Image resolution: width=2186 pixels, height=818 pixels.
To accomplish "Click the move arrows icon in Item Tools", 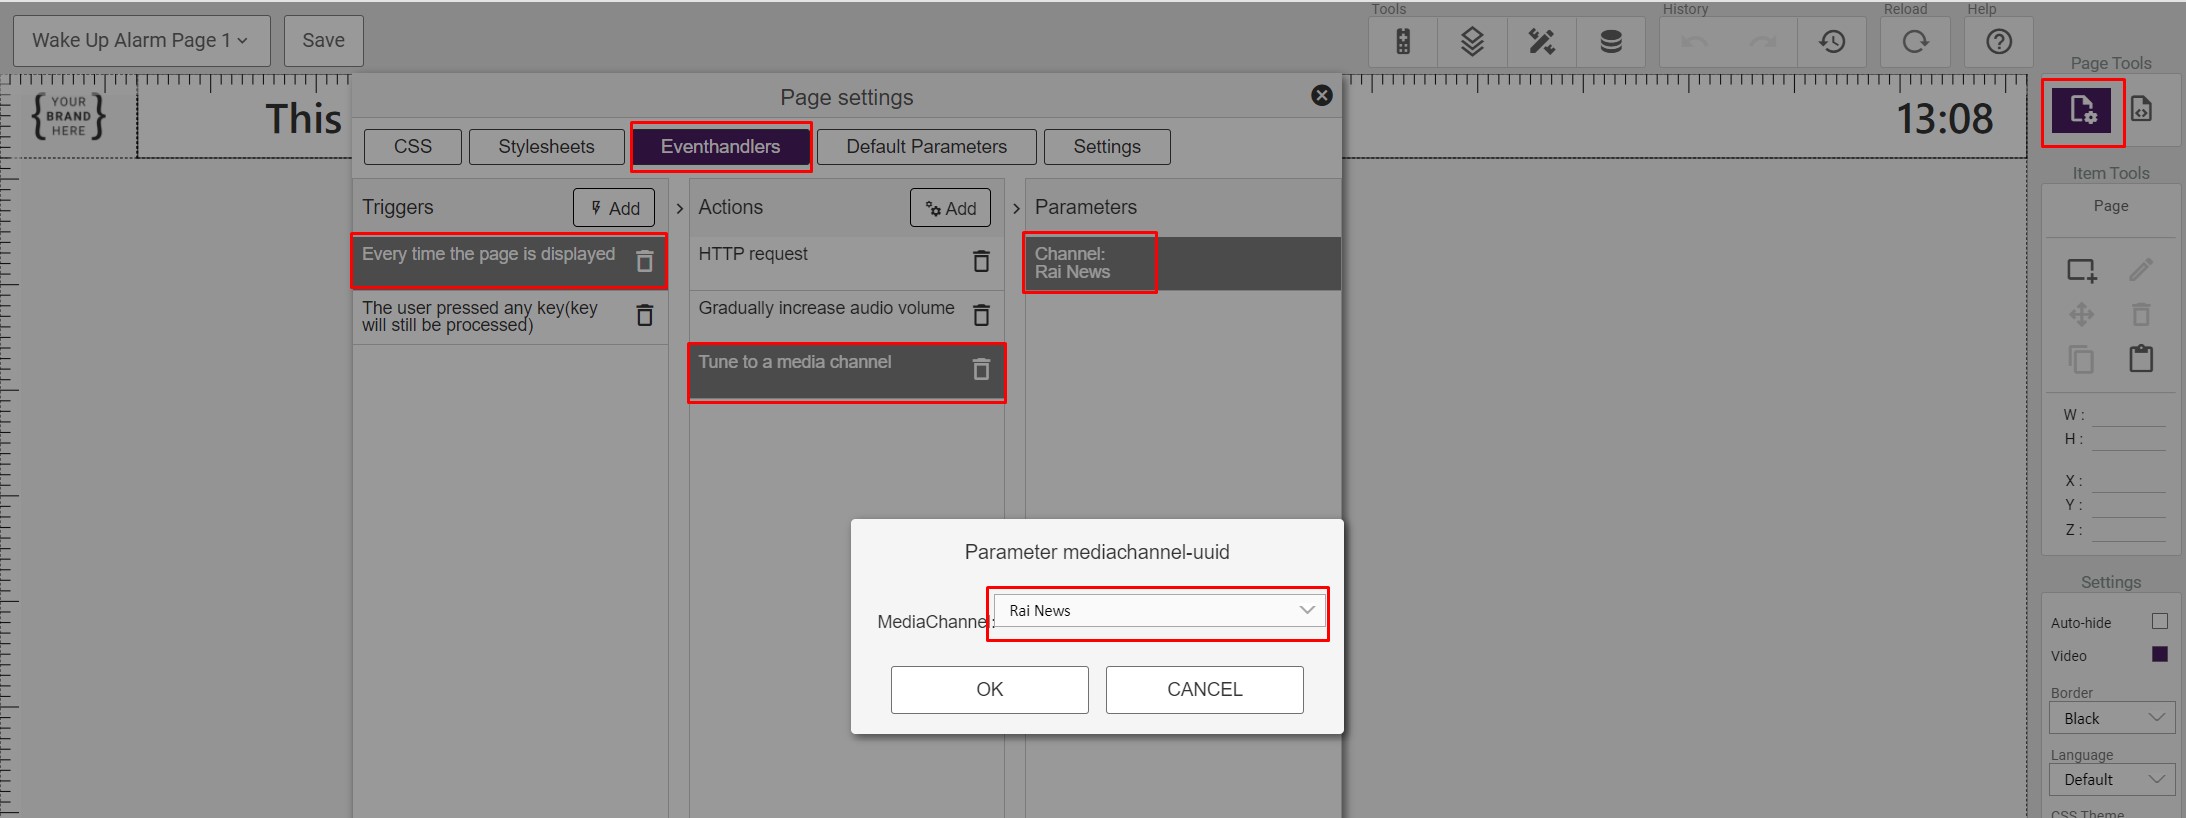I will [x=2082, y=315].
